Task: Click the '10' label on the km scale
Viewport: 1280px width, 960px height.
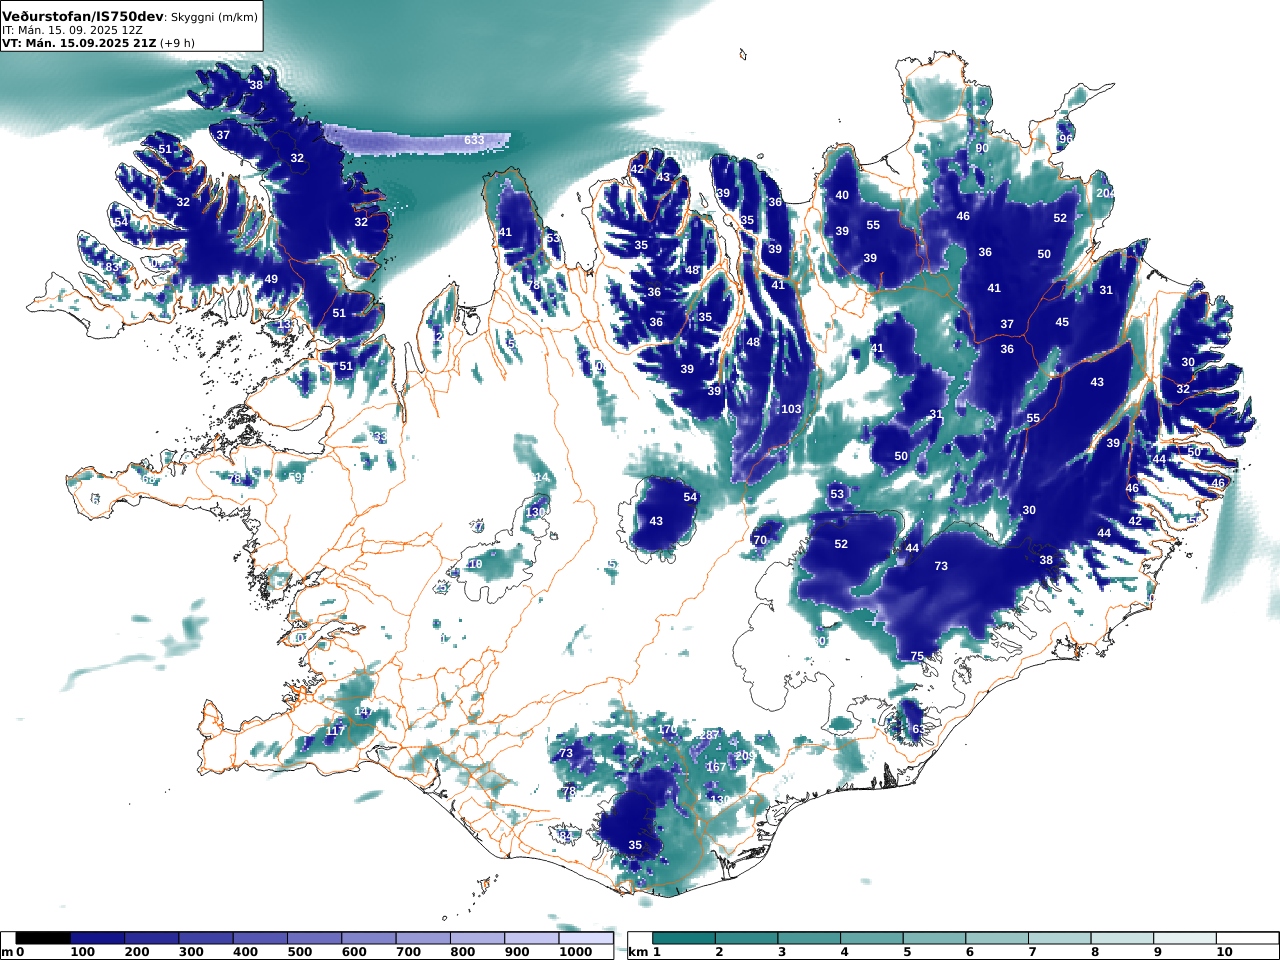Action: 1224,952
